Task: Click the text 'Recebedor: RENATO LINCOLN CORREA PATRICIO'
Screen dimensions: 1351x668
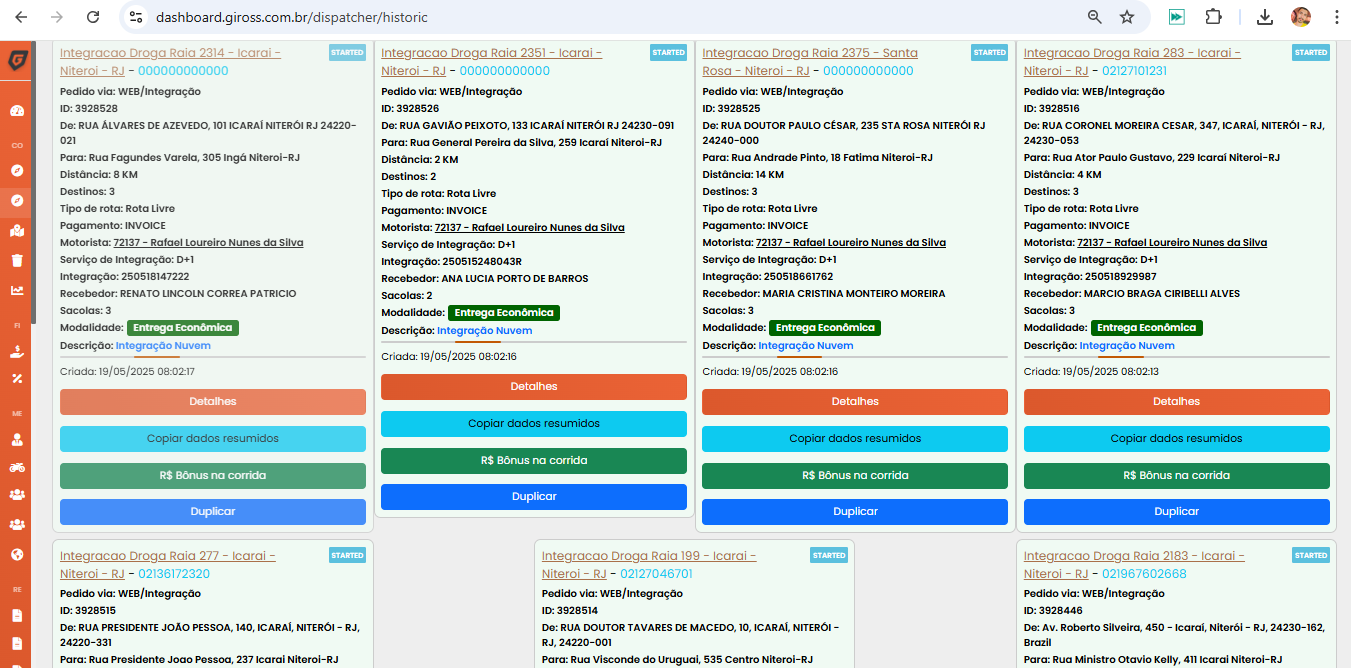Action: pyautogui.click(x=178, y=294)
